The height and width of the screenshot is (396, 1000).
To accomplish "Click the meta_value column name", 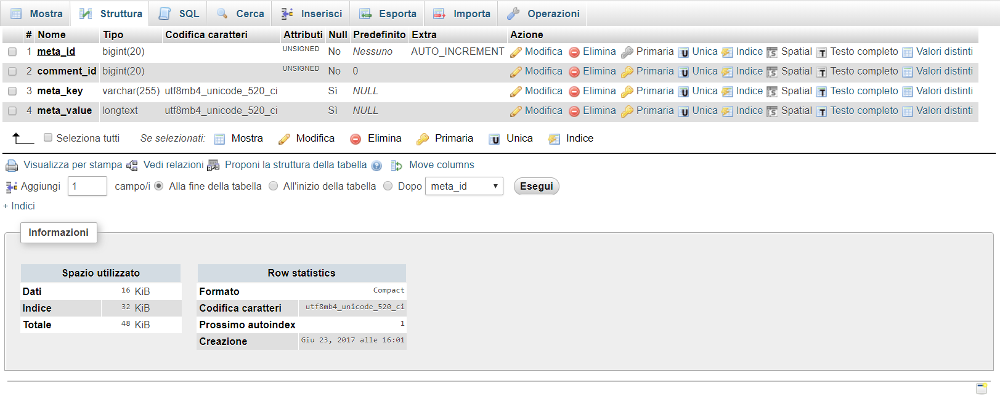I will pos(65,111).
